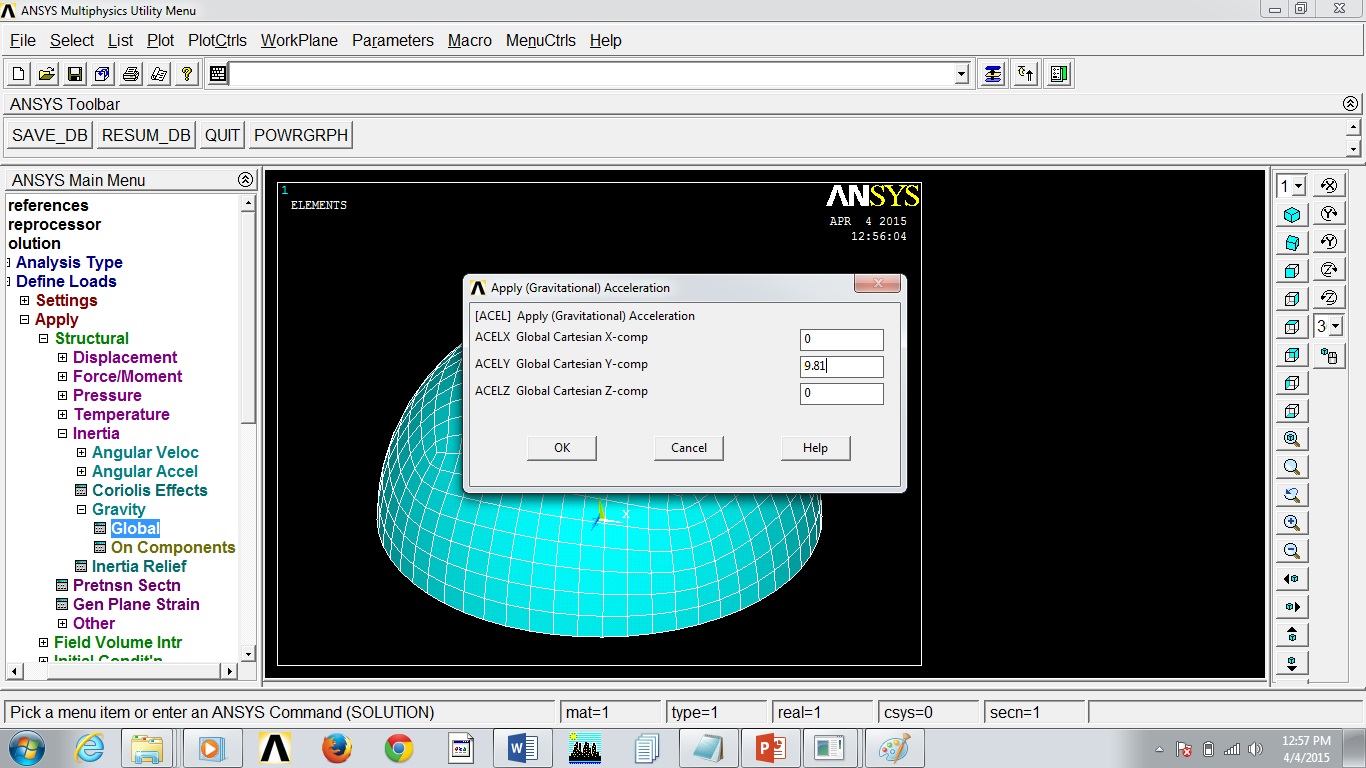Select the Coriolis Effects tree item
Screen dimensions: 1366x768
click(150, 490)
